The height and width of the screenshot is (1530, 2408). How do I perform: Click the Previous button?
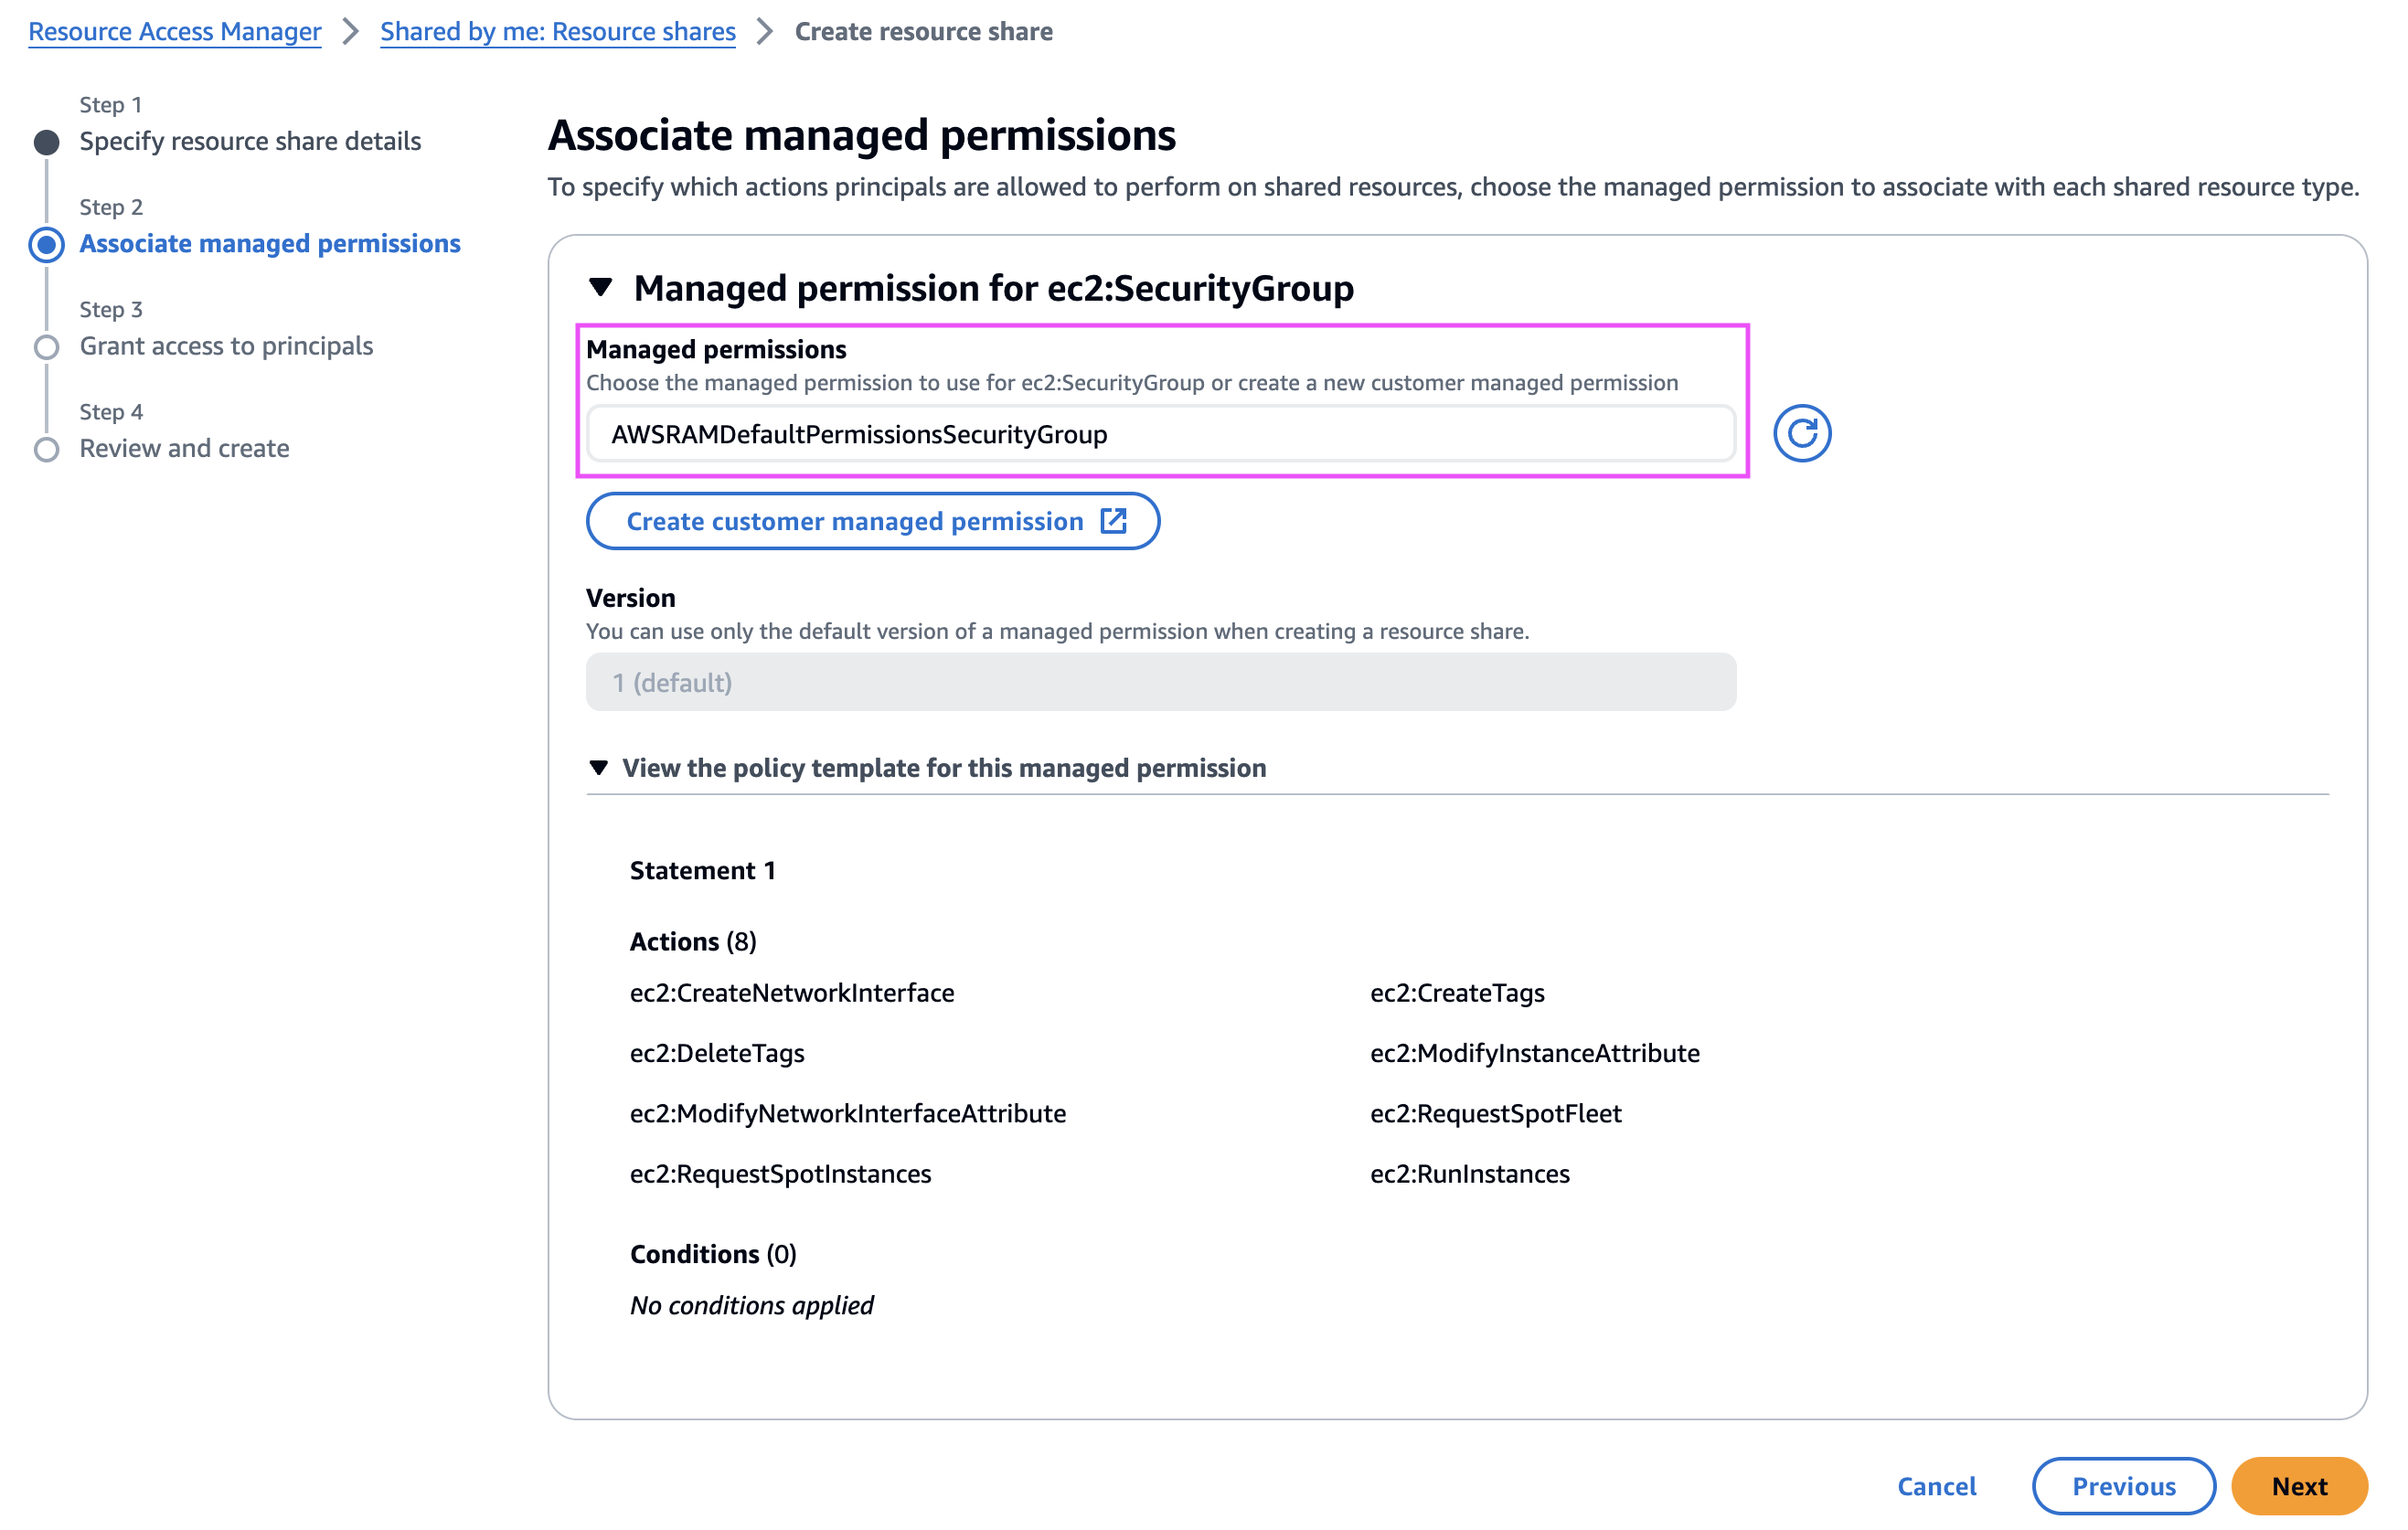click(x=2122, y=1486)
